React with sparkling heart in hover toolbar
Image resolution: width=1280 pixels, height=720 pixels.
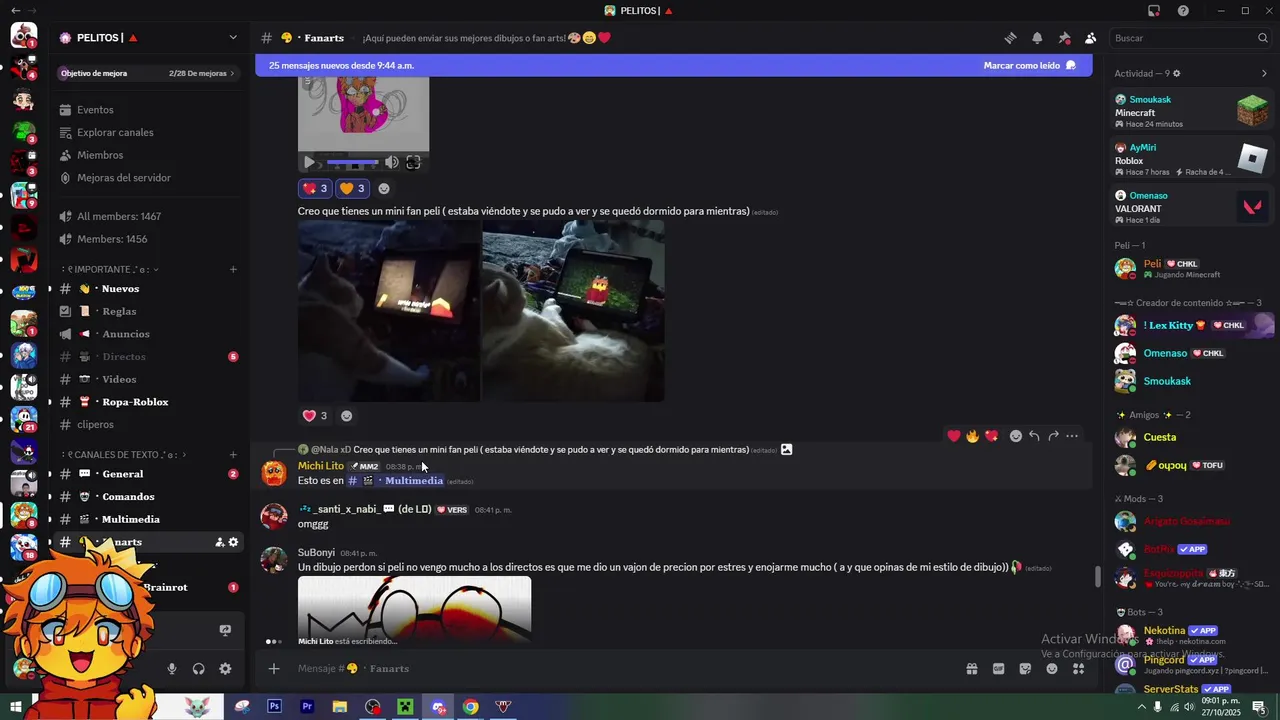(991, 436)
